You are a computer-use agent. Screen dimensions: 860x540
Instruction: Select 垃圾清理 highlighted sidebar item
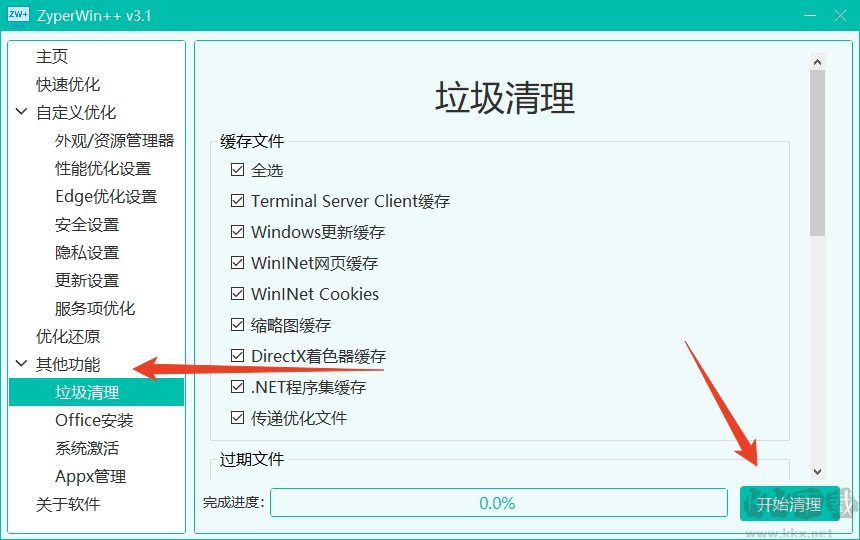tap(97, 392)
